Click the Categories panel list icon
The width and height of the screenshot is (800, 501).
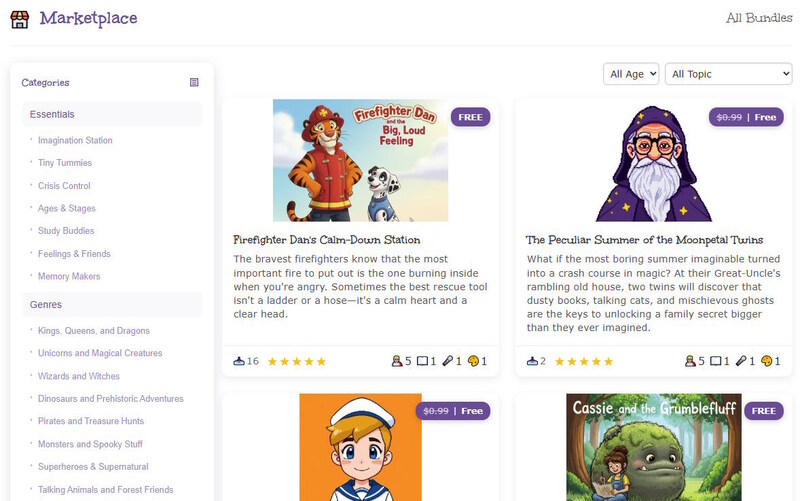(194, 82)
